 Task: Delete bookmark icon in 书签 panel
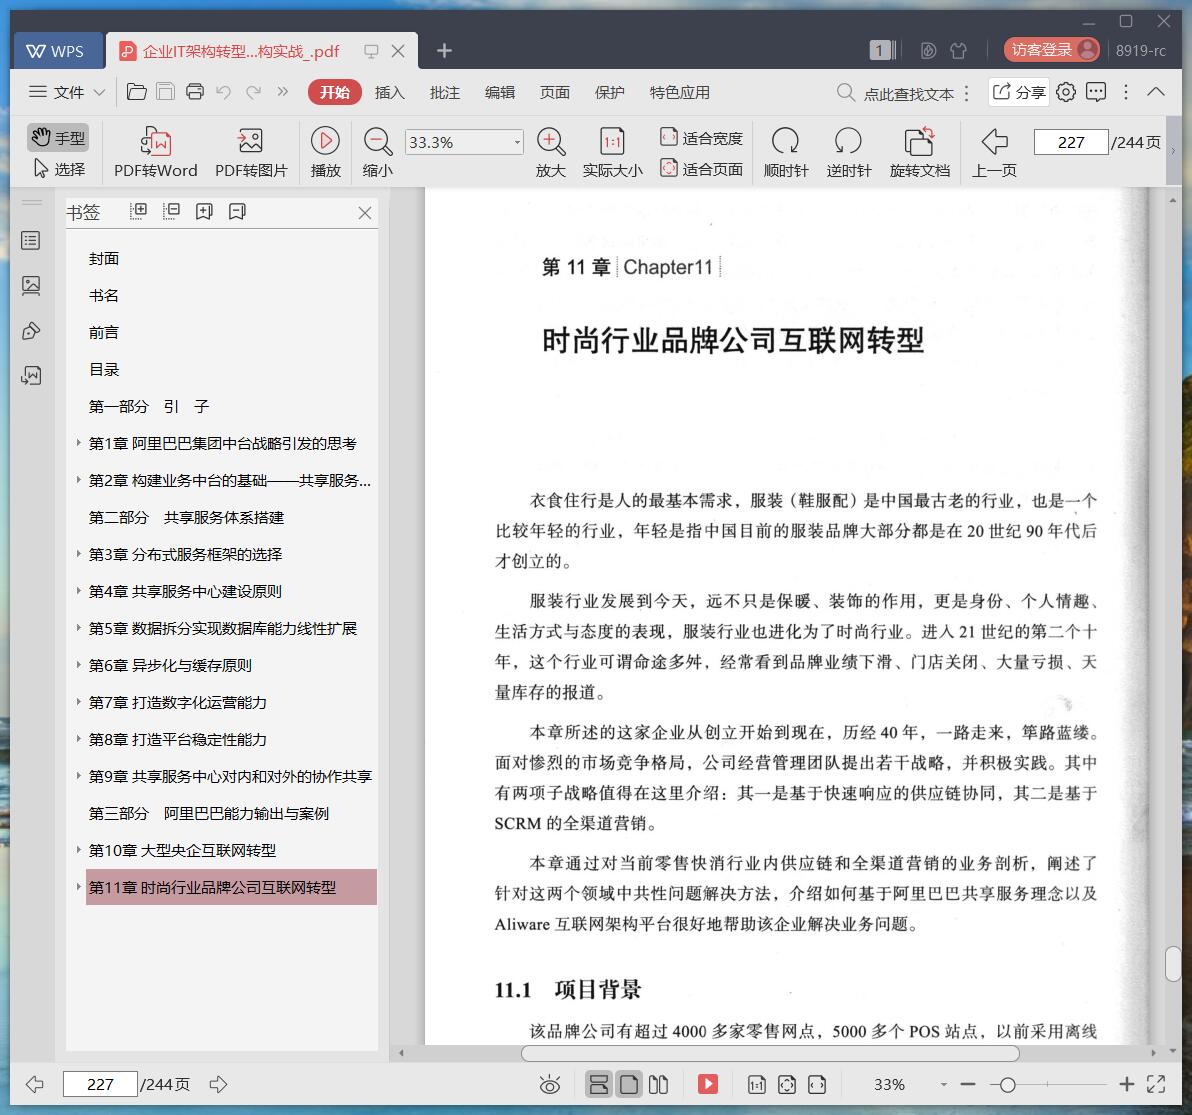coord(237,211)
